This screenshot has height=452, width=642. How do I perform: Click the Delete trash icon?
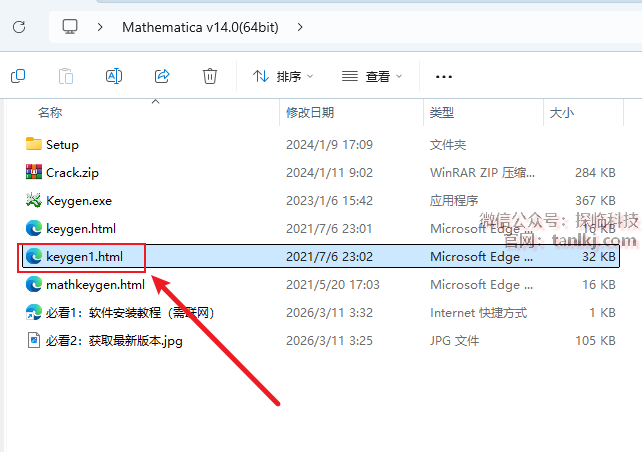pos(210,76)
